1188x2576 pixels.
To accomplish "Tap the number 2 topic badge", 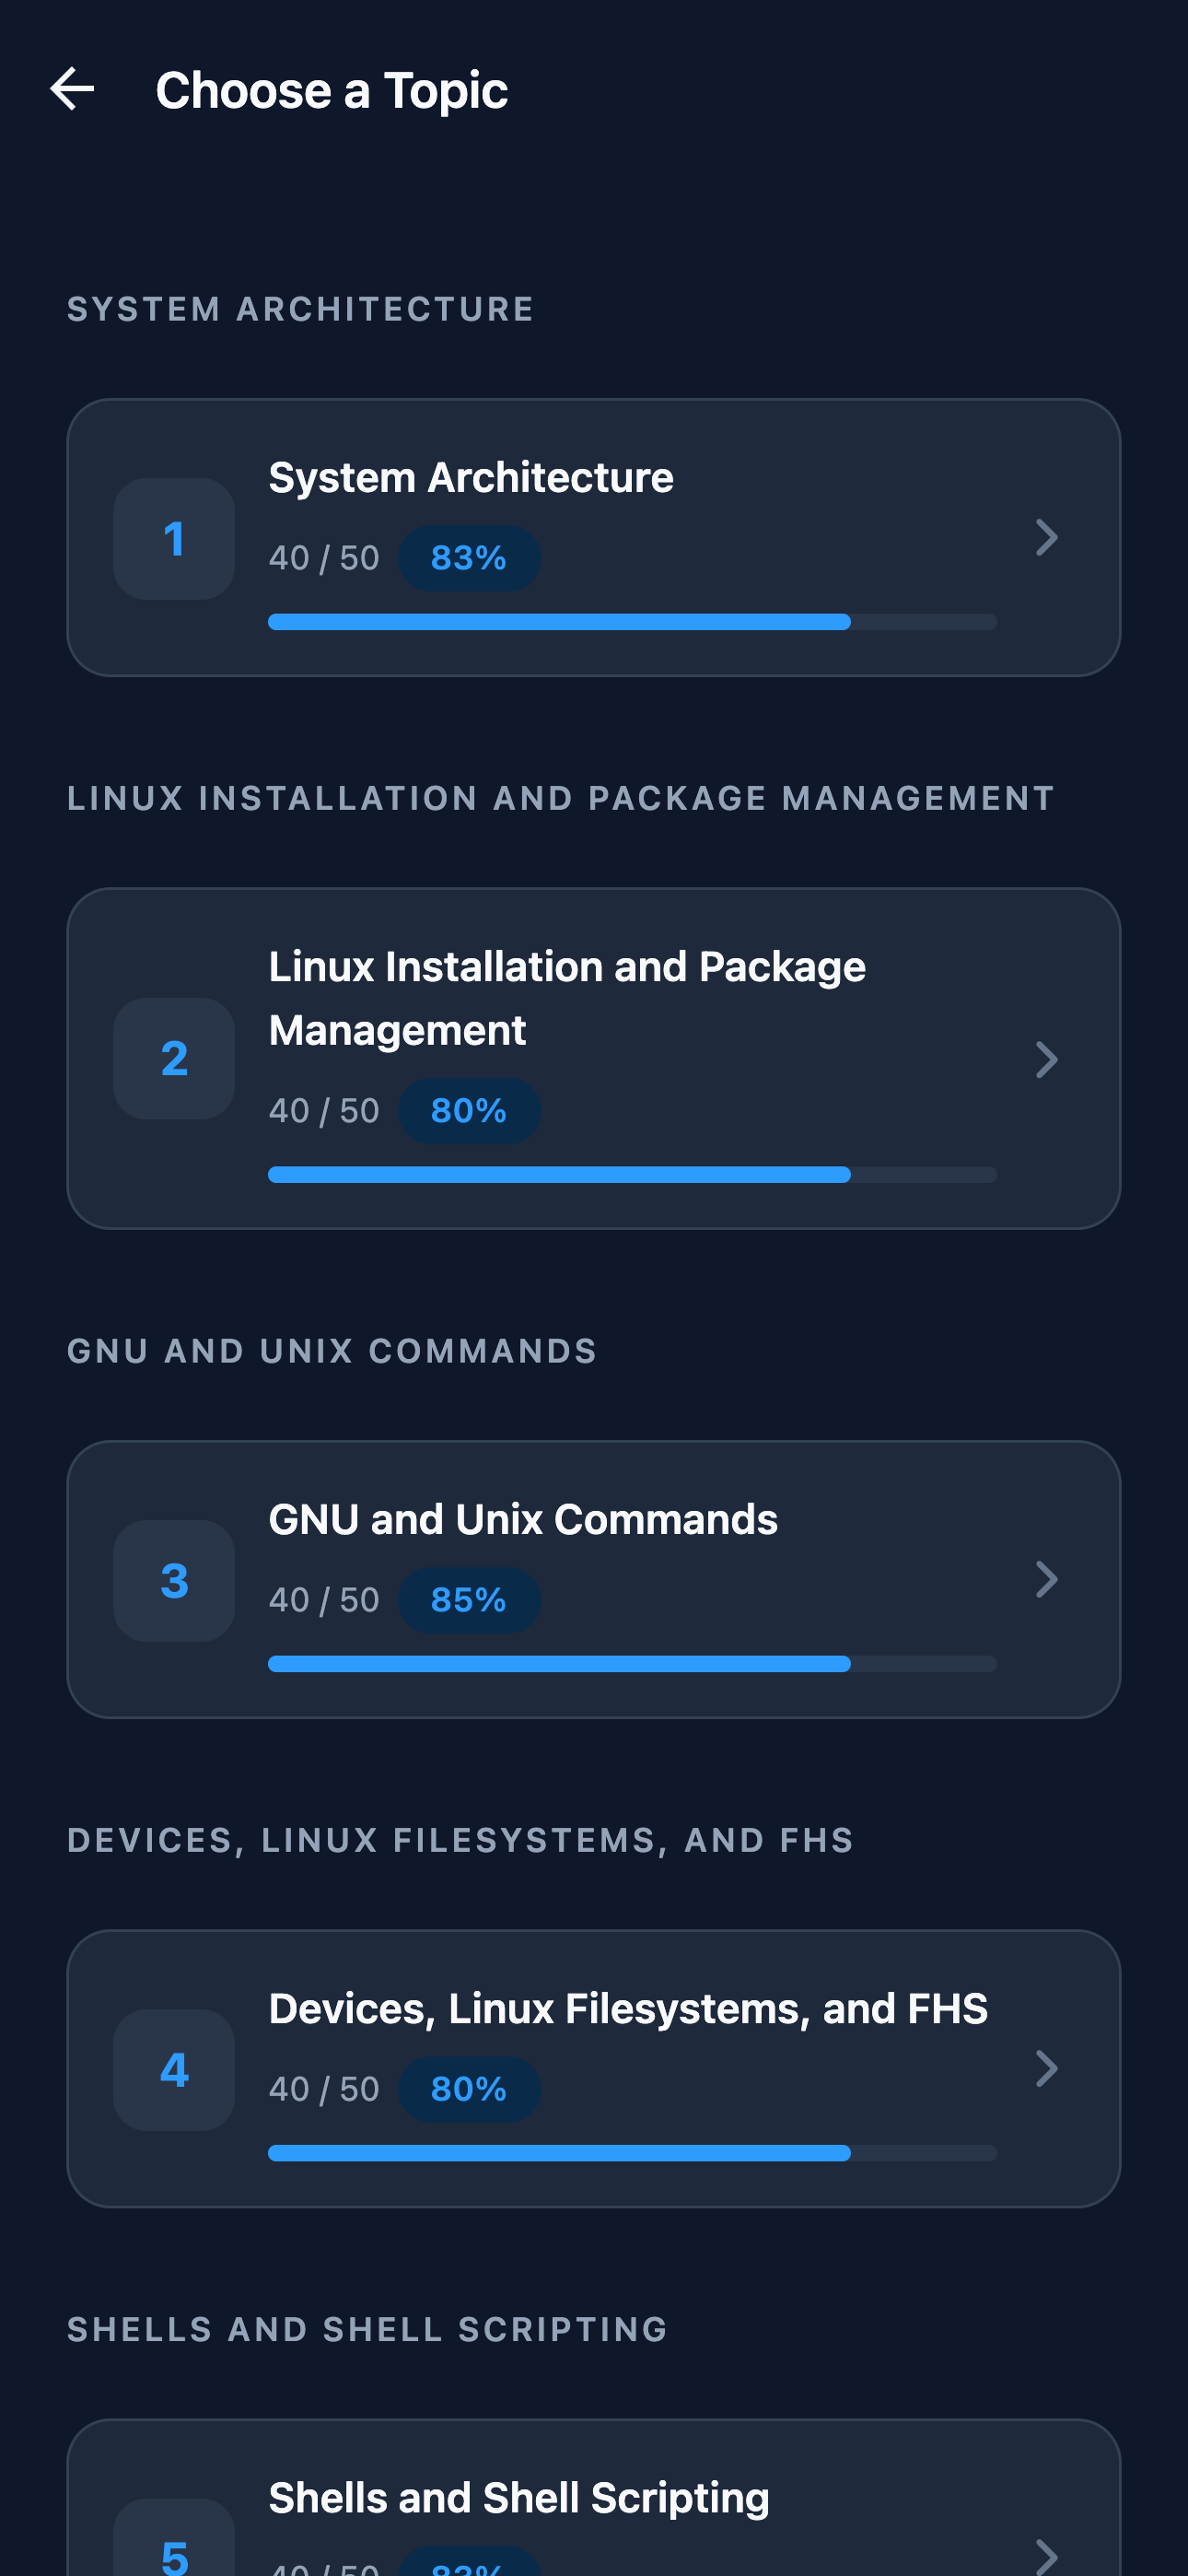I will click(174, 1058).
